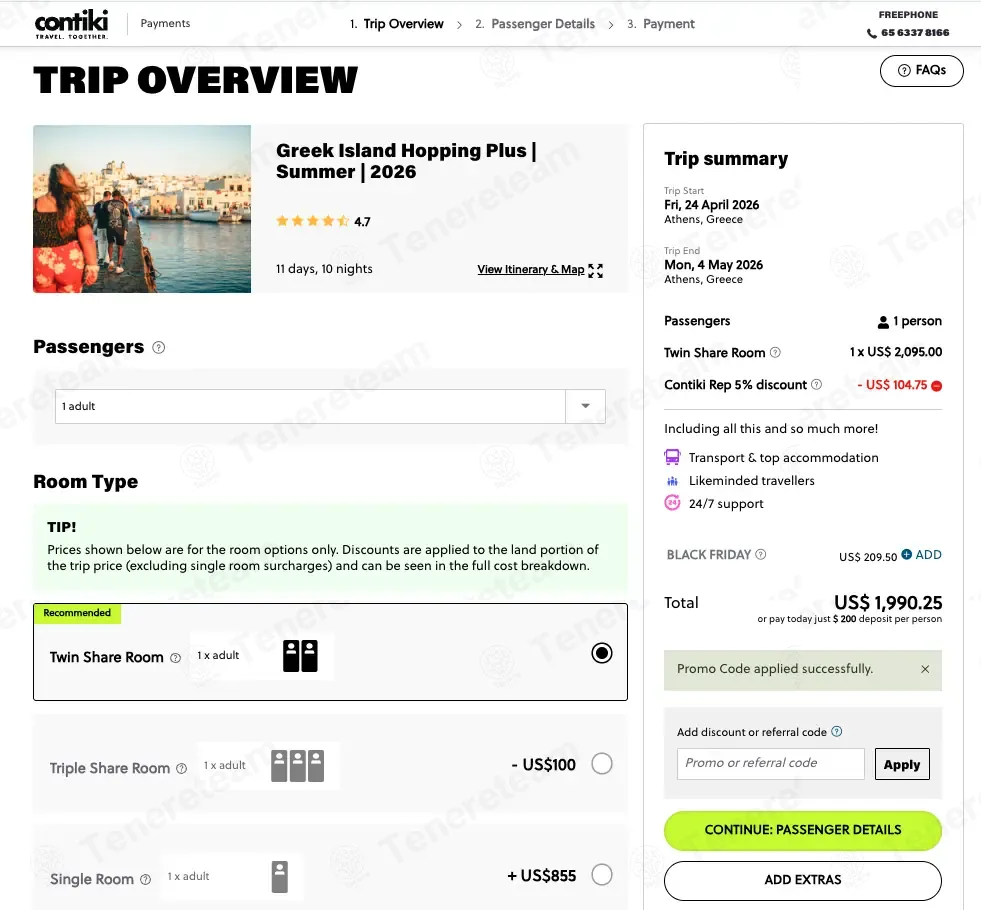
Task: Remove Contiki Rep 5% discount red icon
Action: 937,386
